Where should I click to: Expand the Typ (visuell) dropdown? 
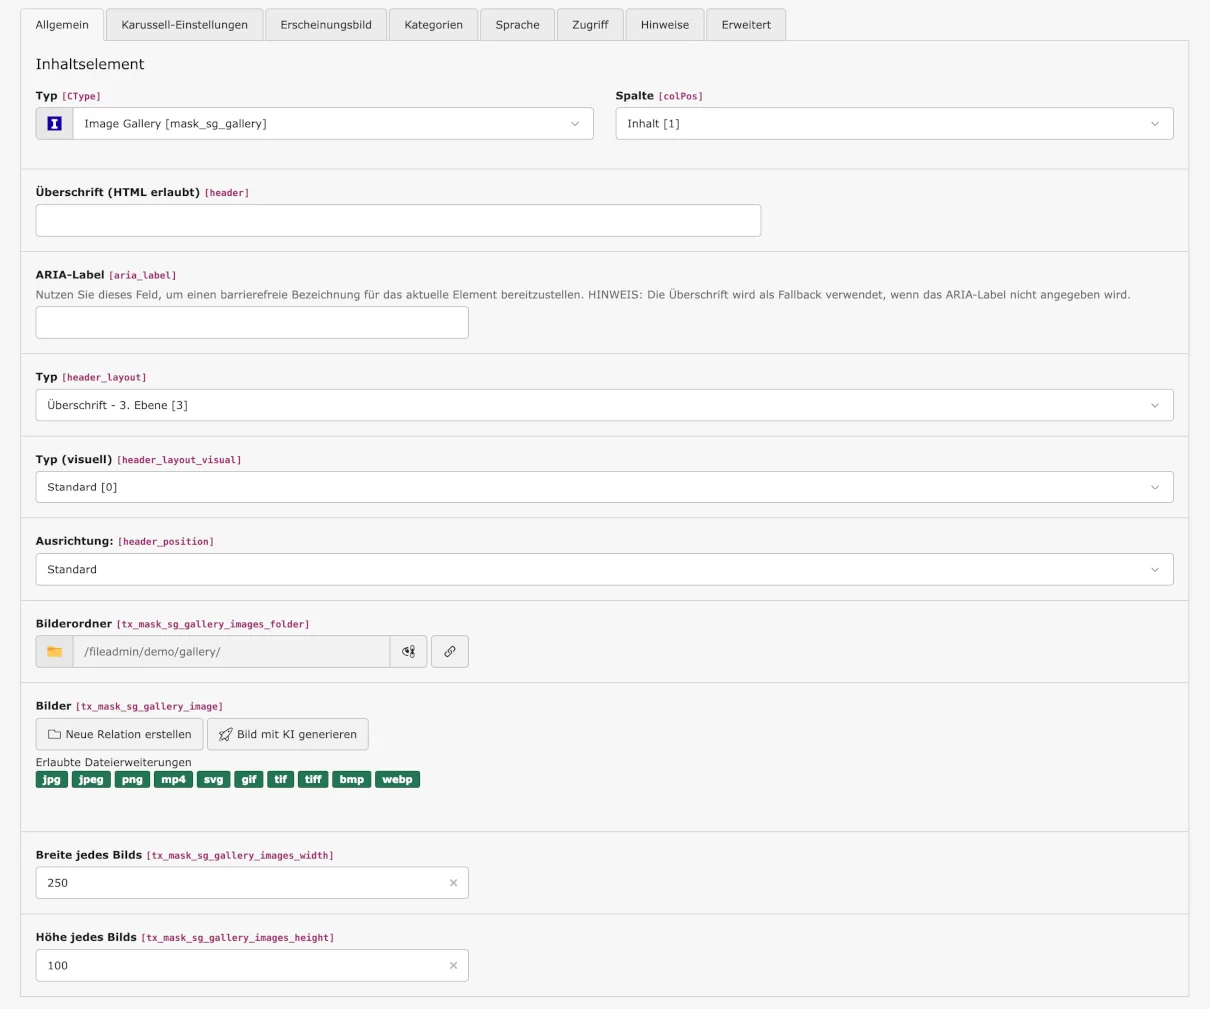(603, 488)
